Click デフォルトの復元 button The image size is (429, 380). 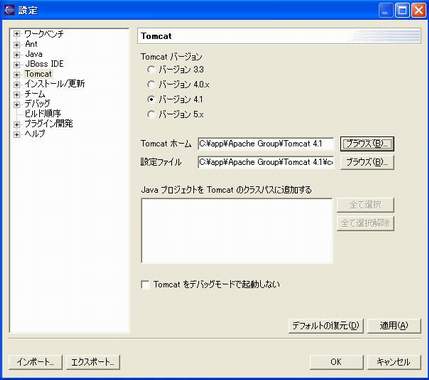[x=326, y=325]
